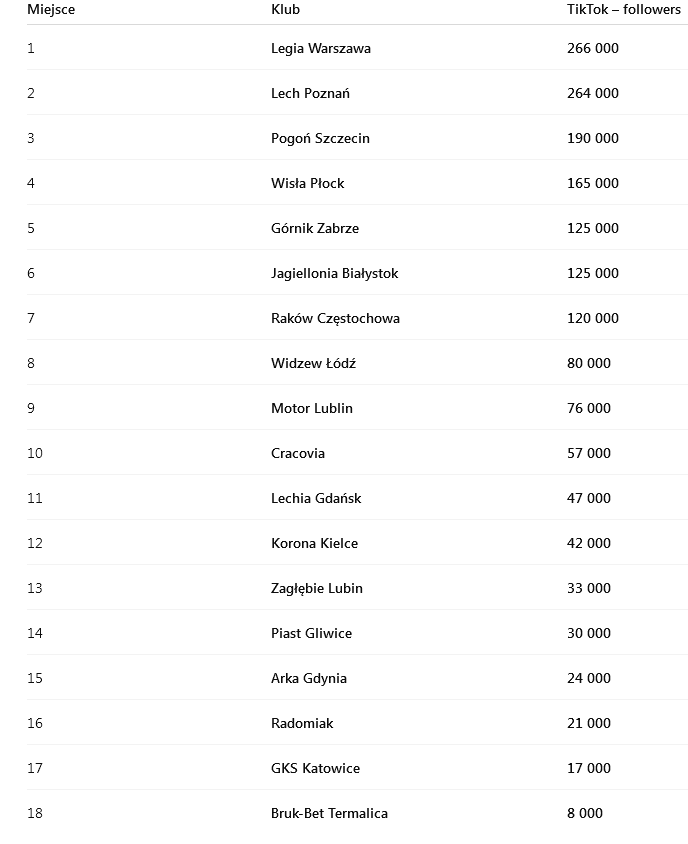Screen dimensions: 688x844
Task: Select the Lech Poznań club cell
Action: pyautogui.click(x=310, y=93)
